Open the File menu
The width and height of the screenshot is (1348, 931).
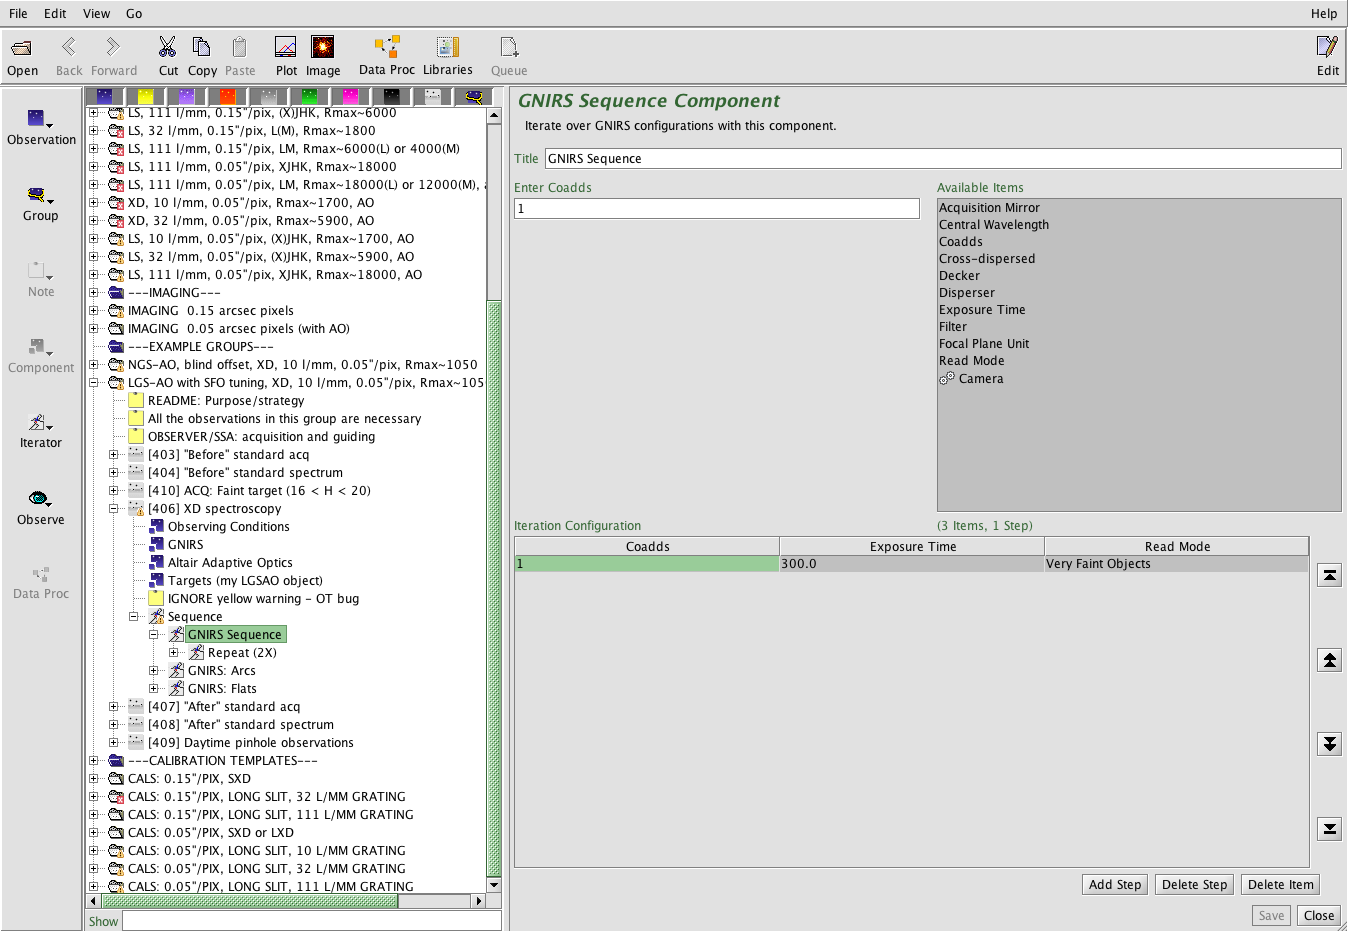tap(18, 14)
